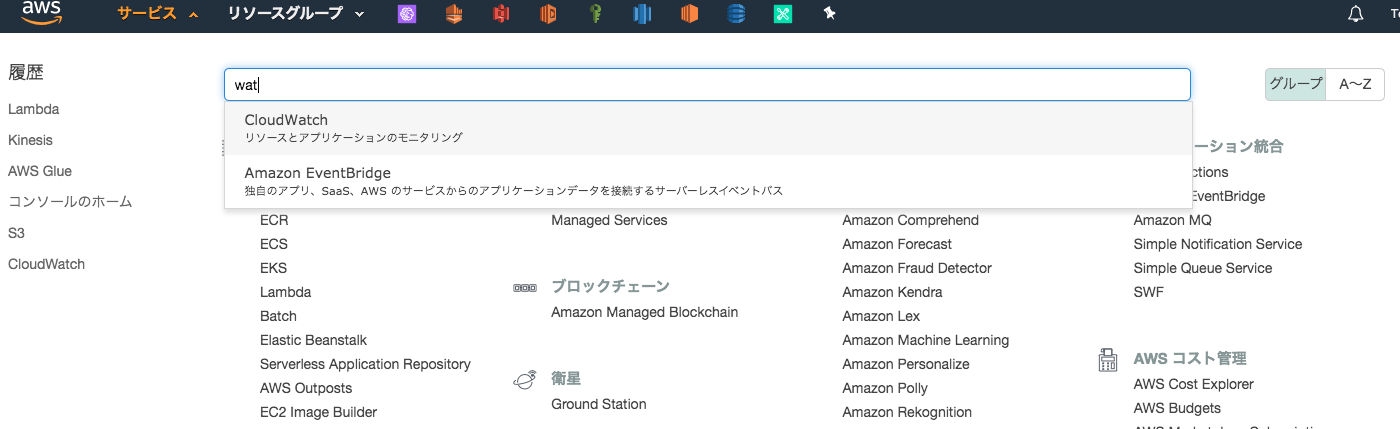The image size is (1400, 429).
Task: Open Amazon Managed Blockchain
Action: click(x=644, y=312)
